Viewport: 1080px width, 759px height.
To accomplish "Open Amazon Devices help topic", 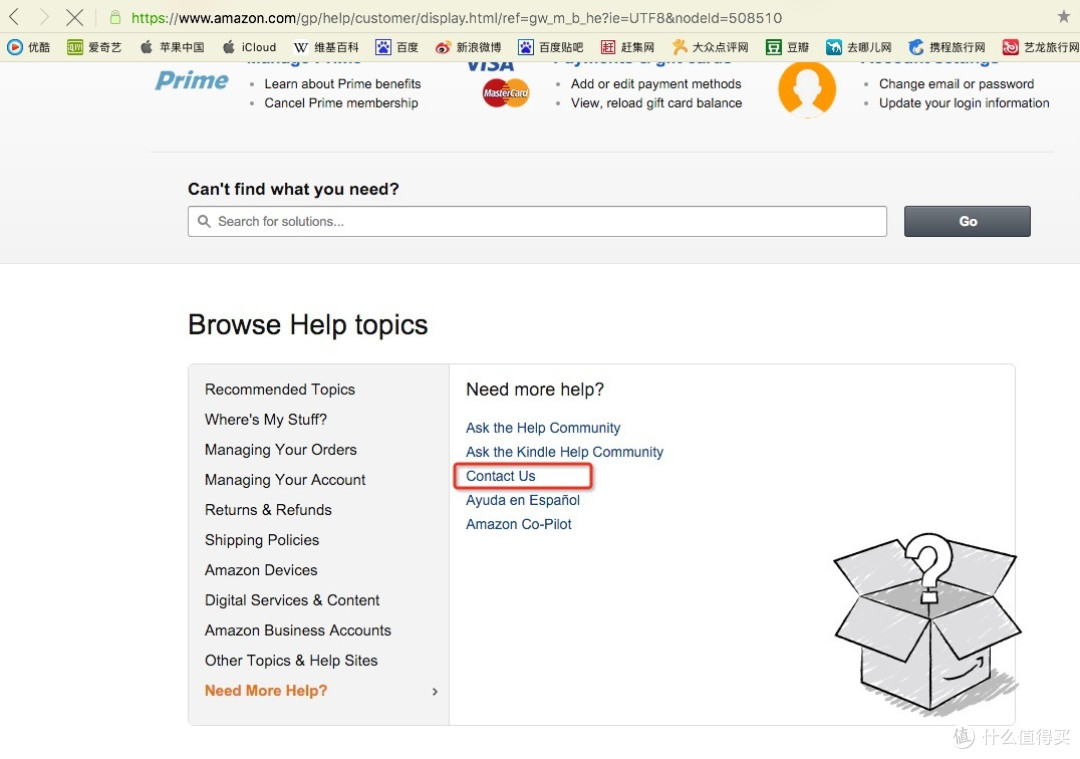I will pos(261,570).
